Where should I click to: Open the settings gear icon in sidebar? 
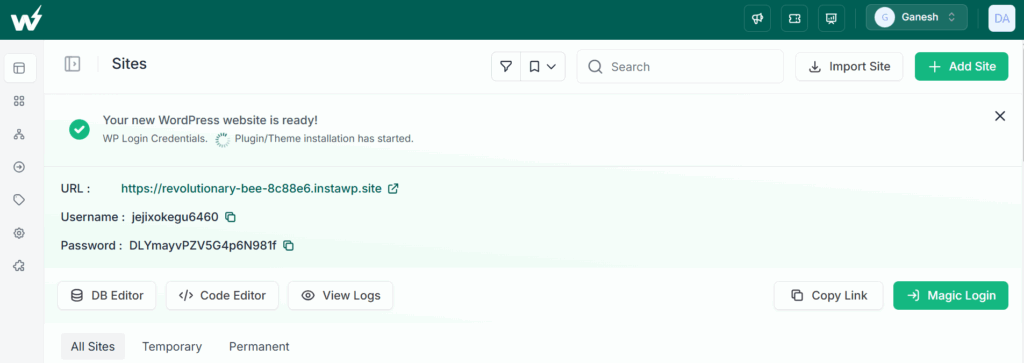pyautogui.click(x=20, y=233)
